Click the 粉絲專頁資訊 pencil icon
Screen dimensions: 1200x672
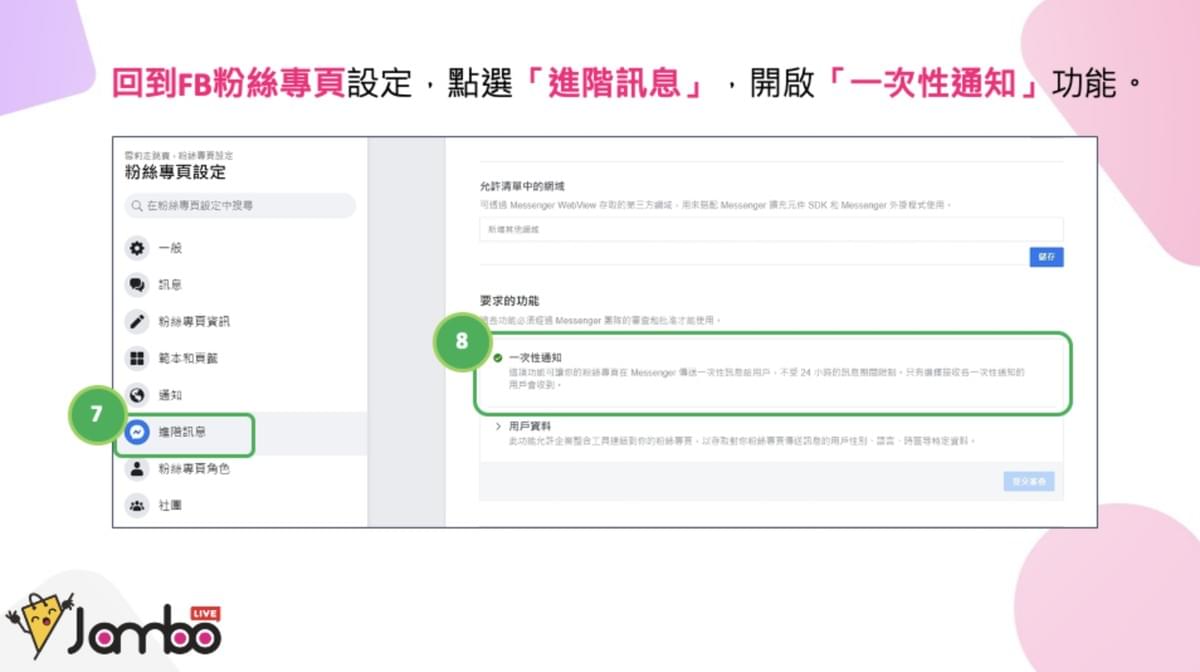(x=137, y=322)
